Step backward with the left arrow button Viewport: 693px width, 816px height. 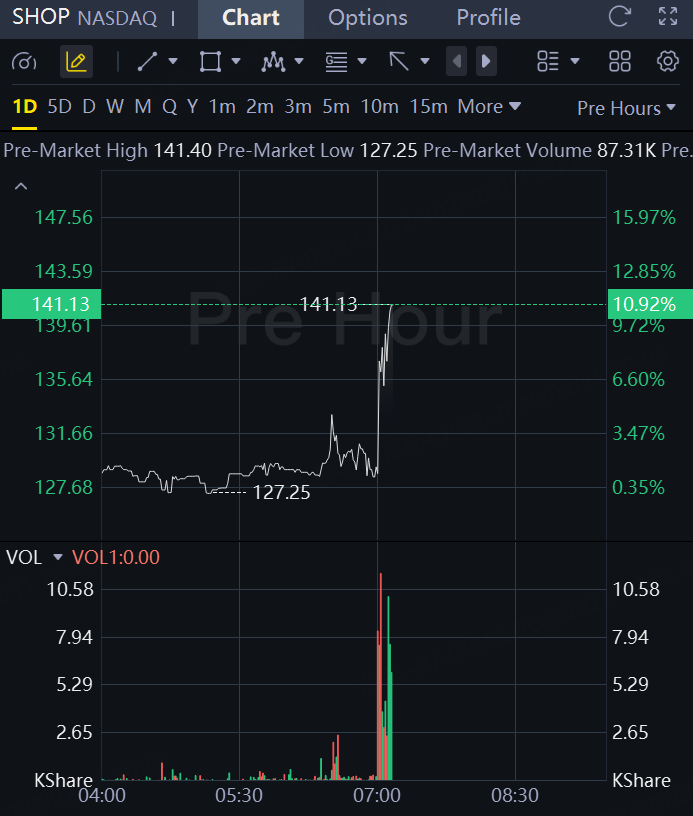pyautogui.click(x=456, y=61)
